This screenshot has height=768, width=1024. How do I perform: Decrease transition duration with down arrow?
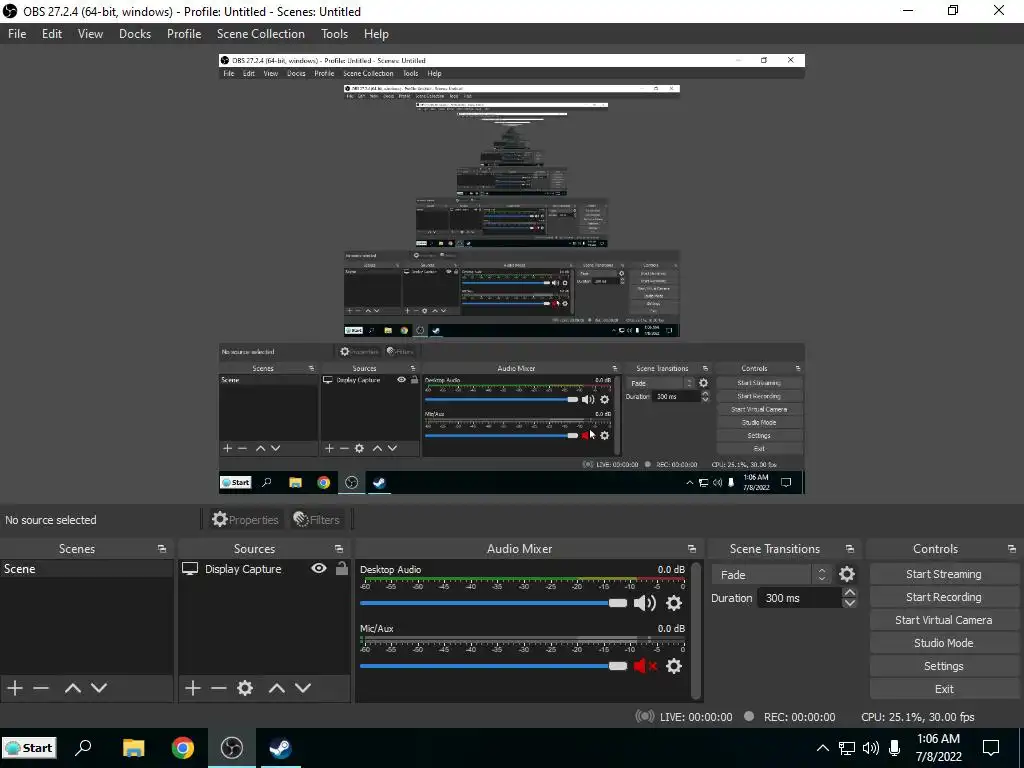850,603
